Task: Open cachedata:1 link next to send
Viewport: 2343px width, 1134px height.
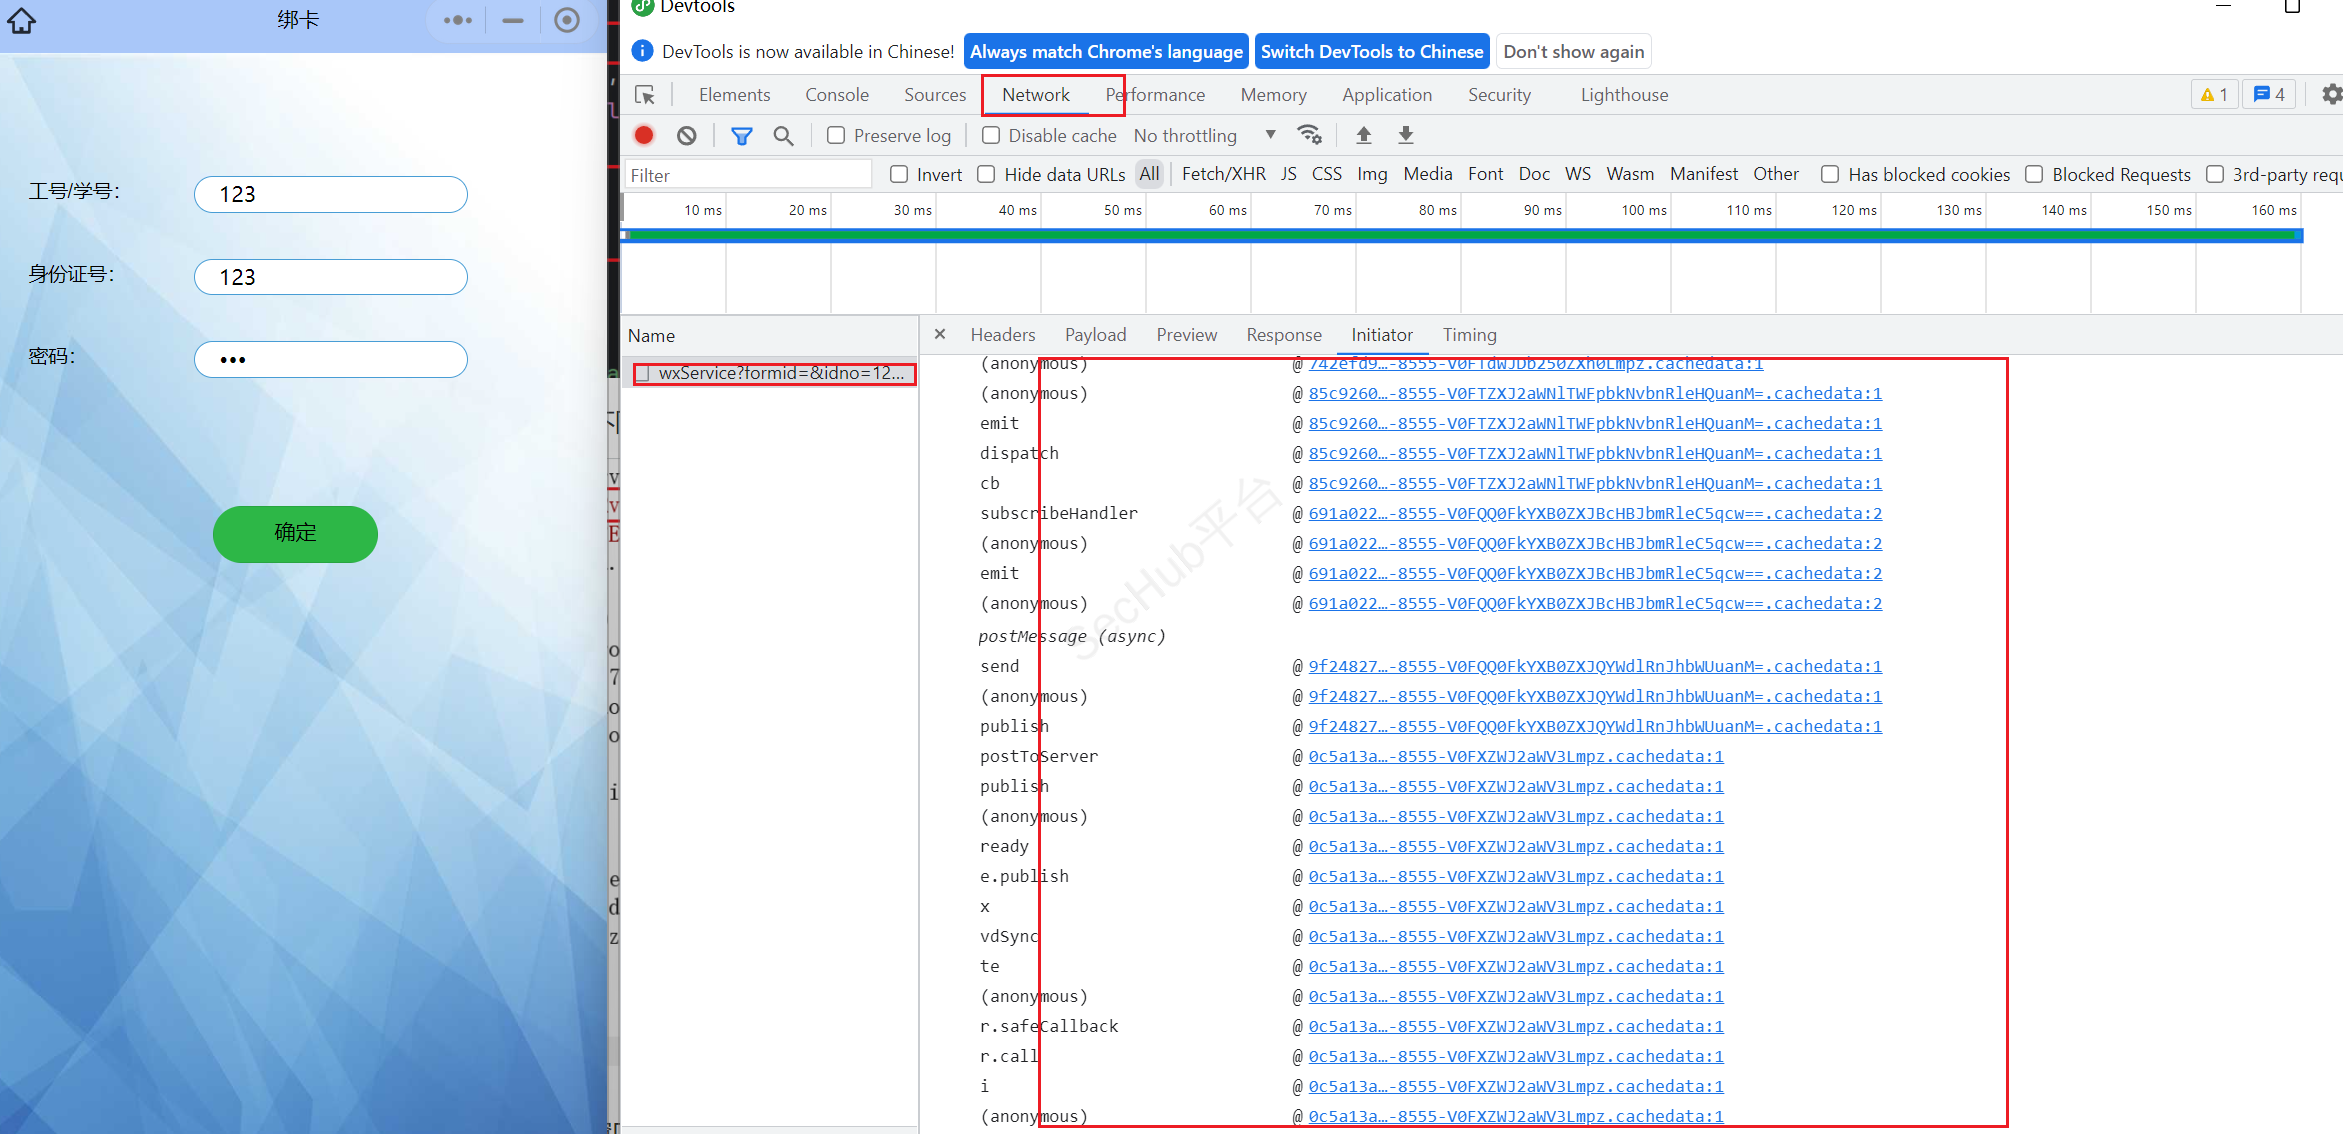Action: pyautogui.click(x=1595, y=666)
